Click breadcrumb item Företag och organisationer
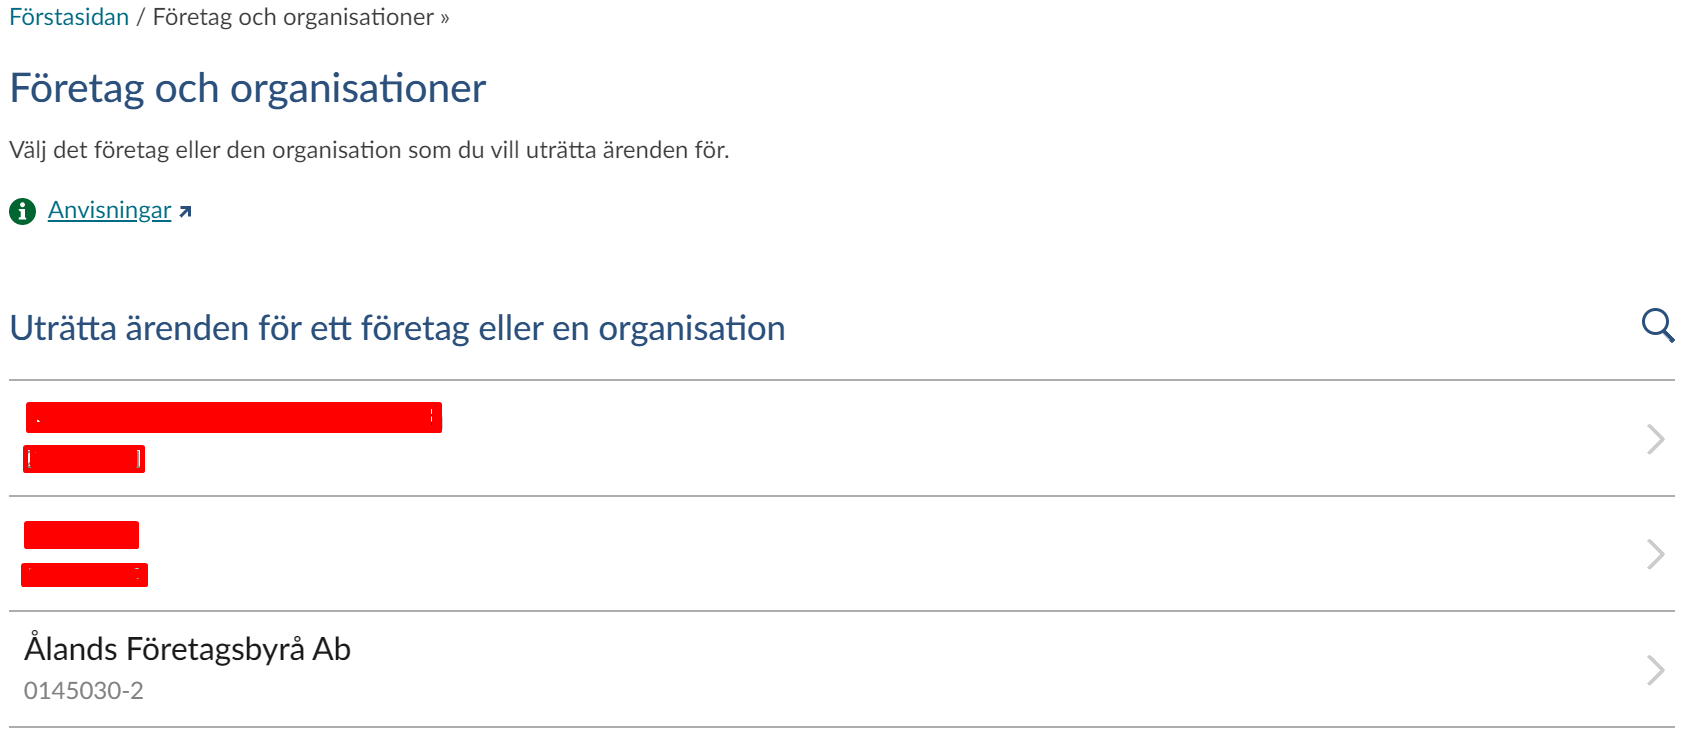The width and height of the screenshot is (1703, 756). [293, 18]
